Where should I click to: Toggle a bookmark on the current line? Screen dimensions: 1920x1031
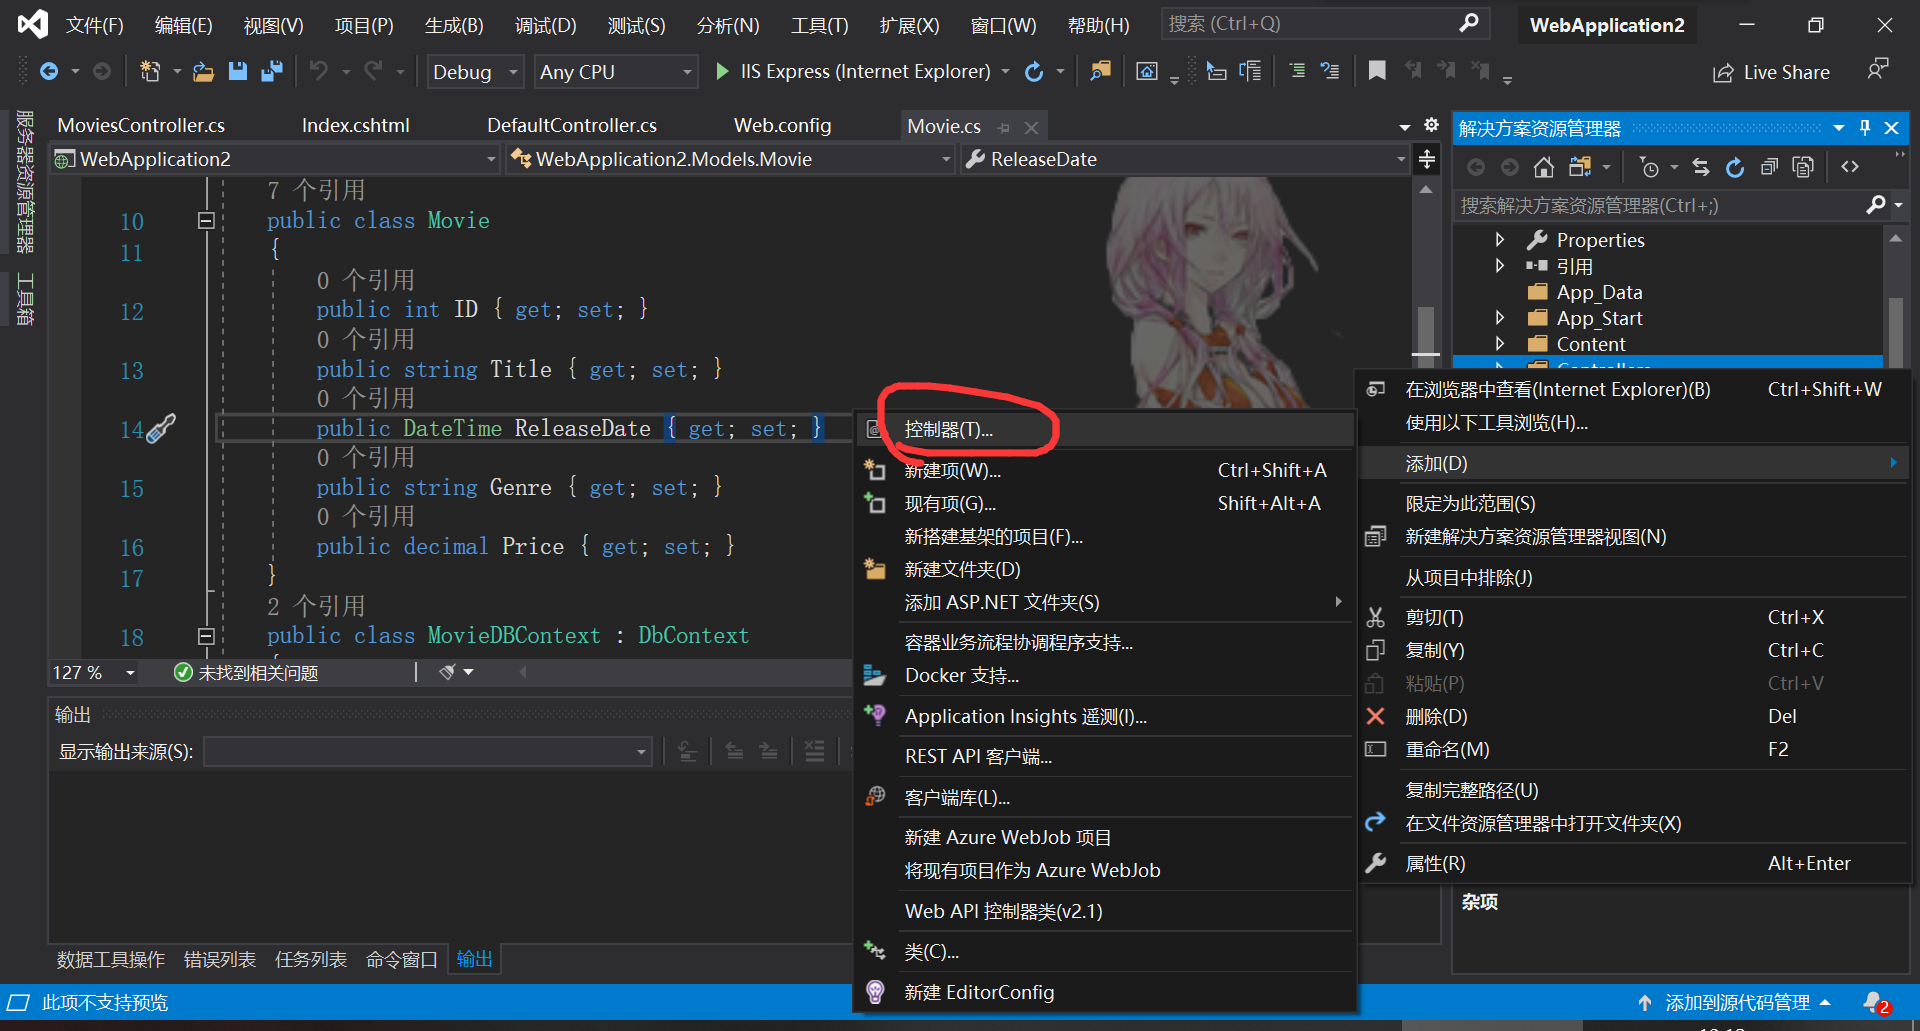[1377, 71]
